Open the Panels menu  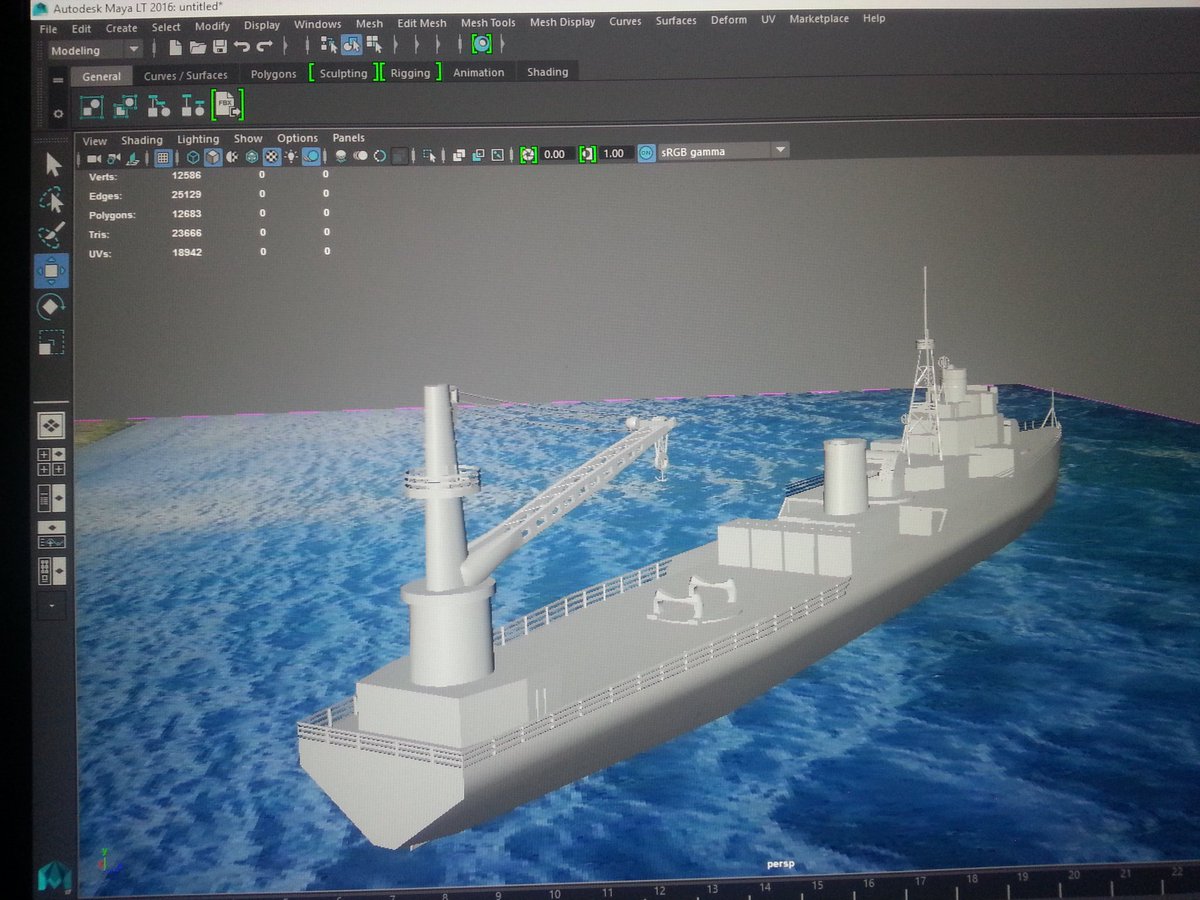click(x=348, y=138)
